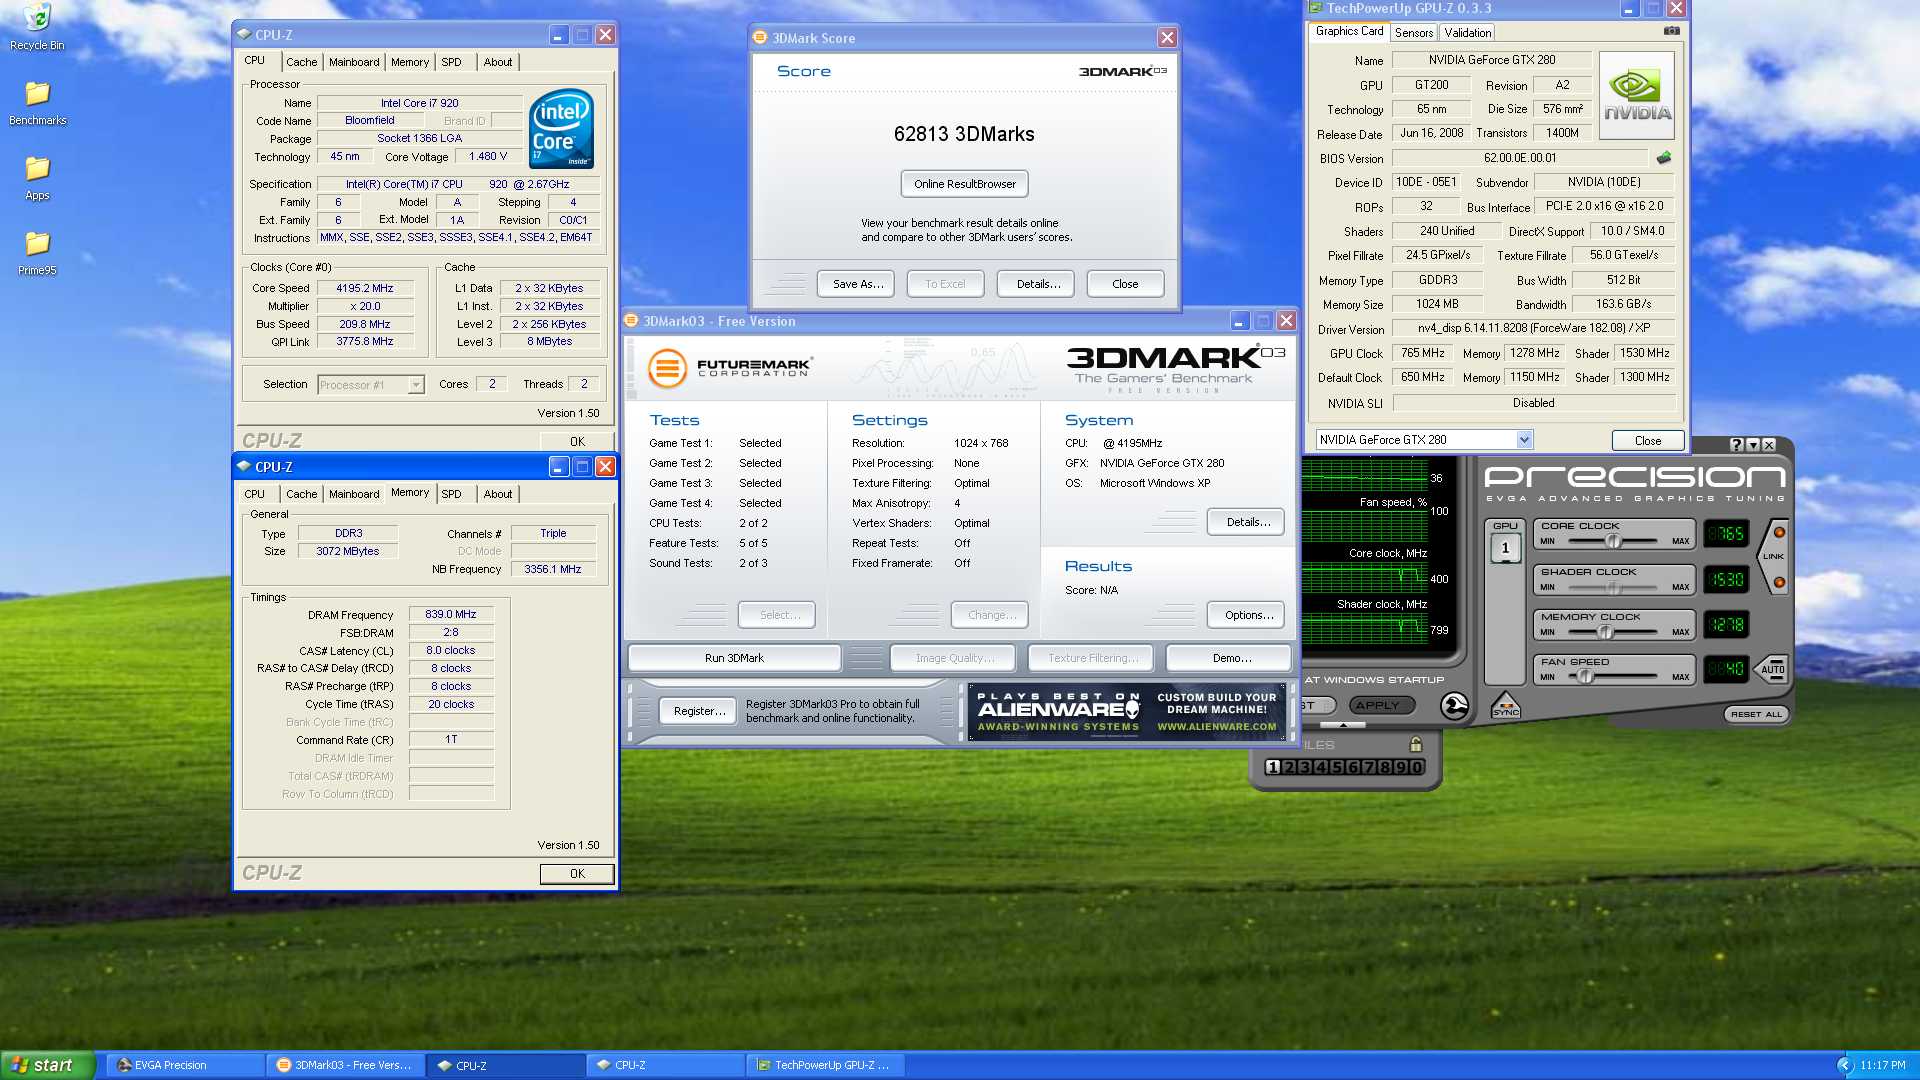The width and height of the screenshot is (1920, 1080).
Task: Toggle the upper Link indicator by Core Clock
Action: tap(1779, 532)
